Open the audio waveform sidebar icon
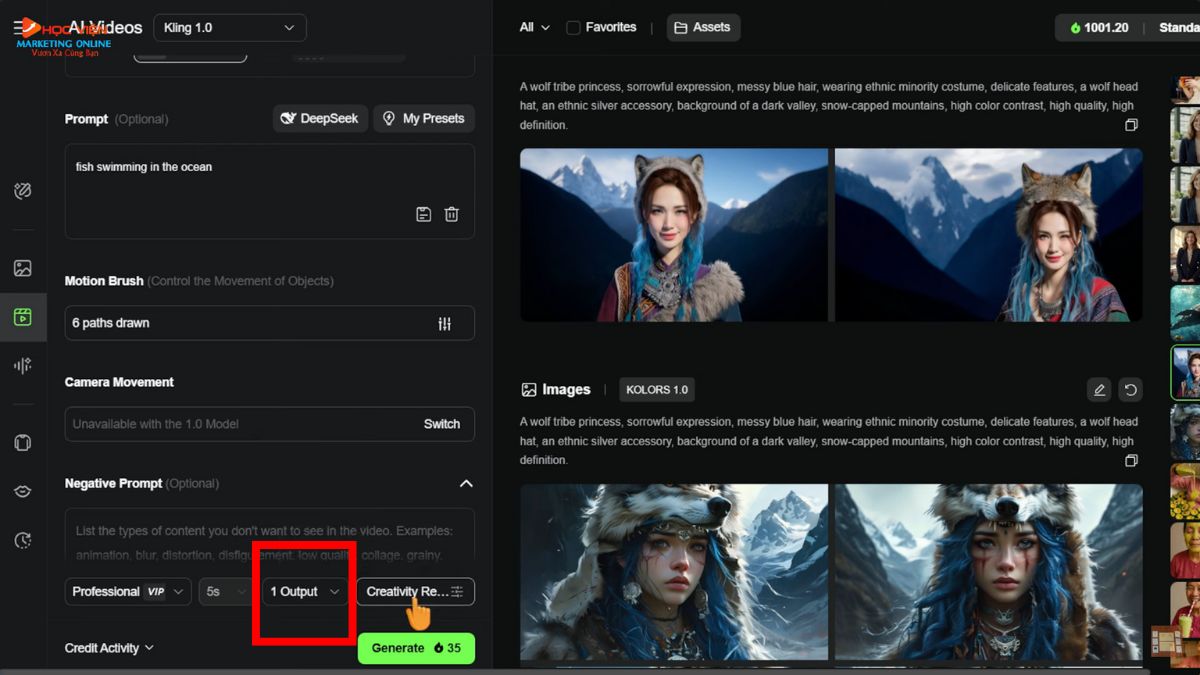1200x675 pixels. [23, 366]
